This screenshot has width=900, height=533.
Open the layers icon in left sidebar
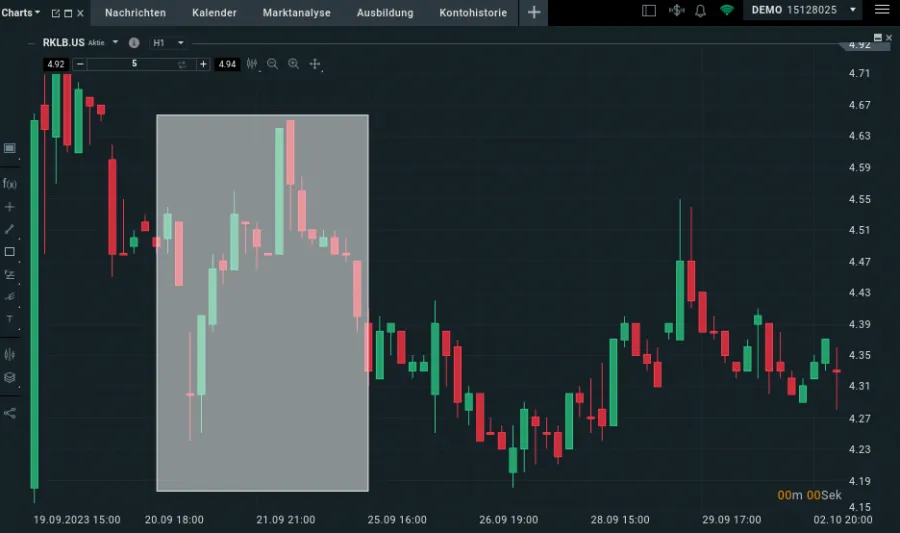(x=10, y=378)
